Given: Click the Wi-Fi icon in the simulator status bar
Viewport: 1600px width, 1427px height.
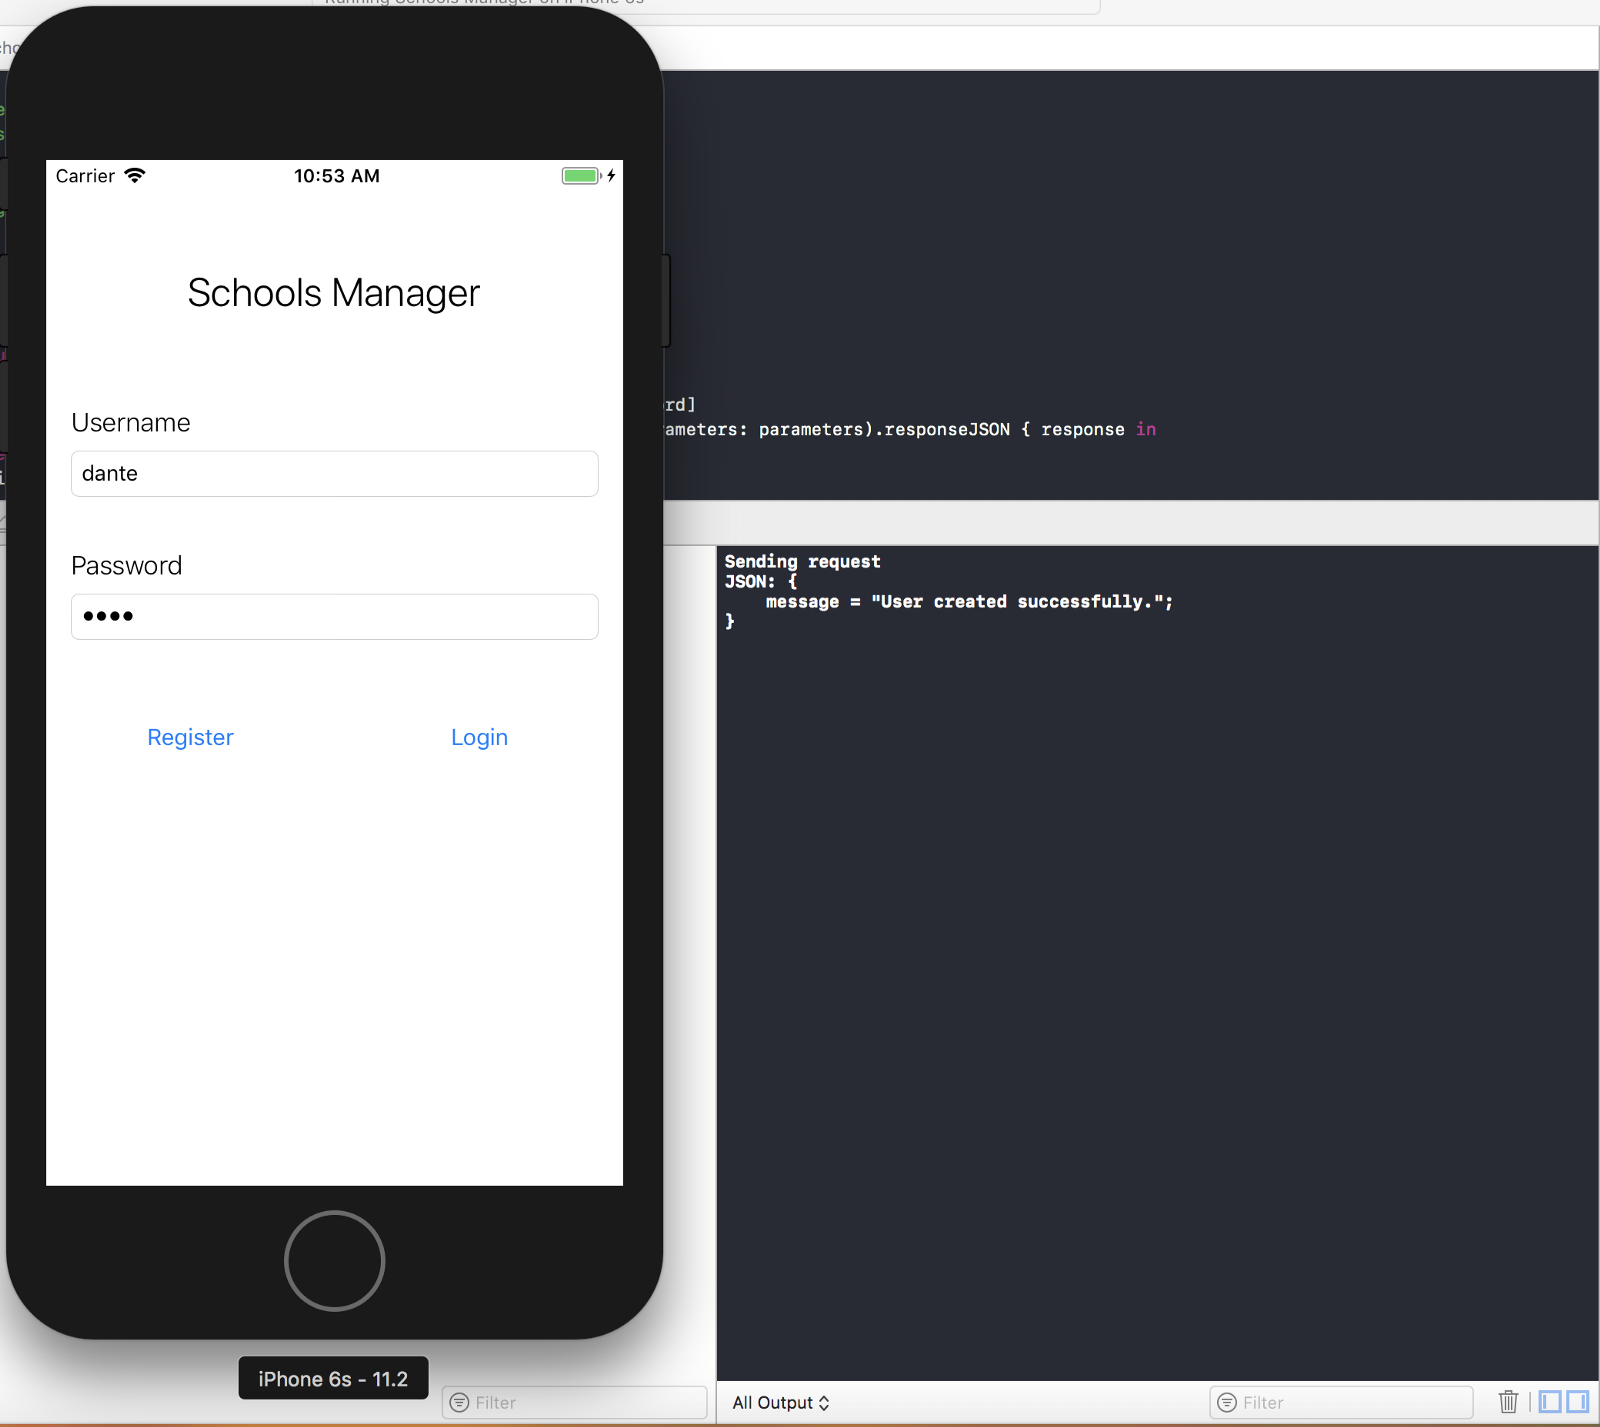Looking at the screenshot, I should click(x=135, y=176).
